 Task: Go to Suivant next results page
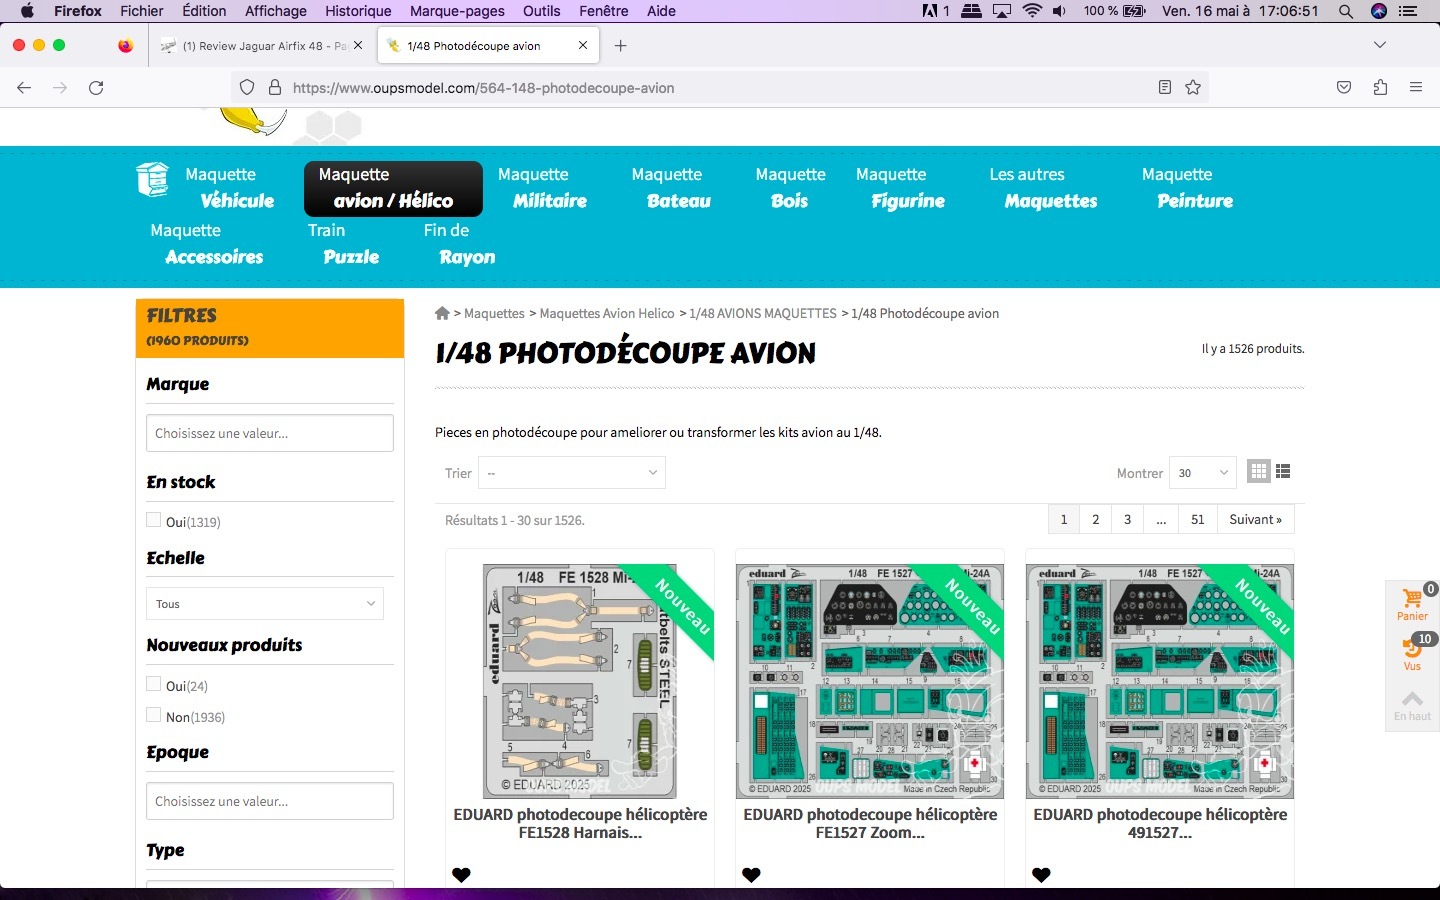click(x=1255, y=520)
